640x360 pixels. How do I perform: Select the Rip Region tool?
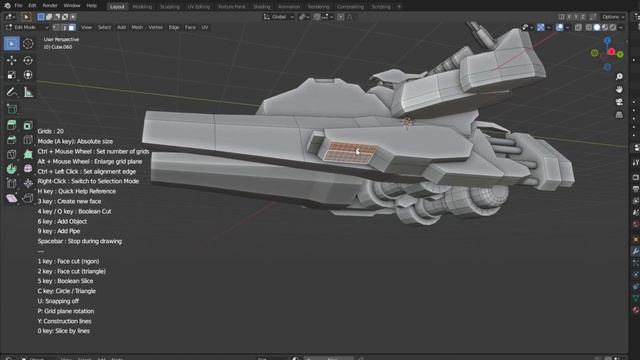[28, 198]
